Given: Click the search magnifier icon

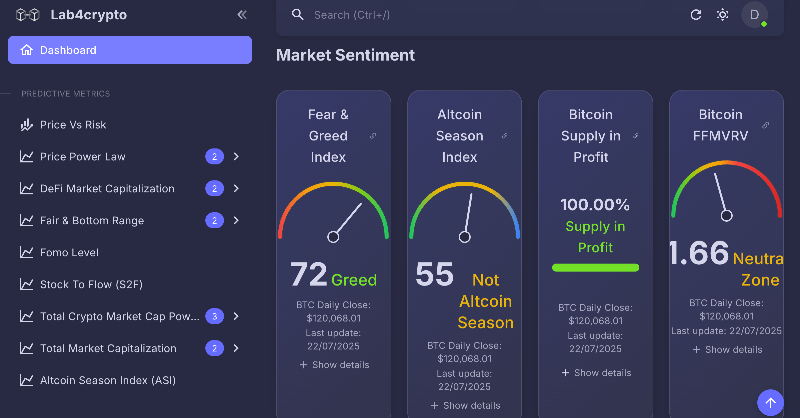Looking at the screenshot, I should 297,14.
